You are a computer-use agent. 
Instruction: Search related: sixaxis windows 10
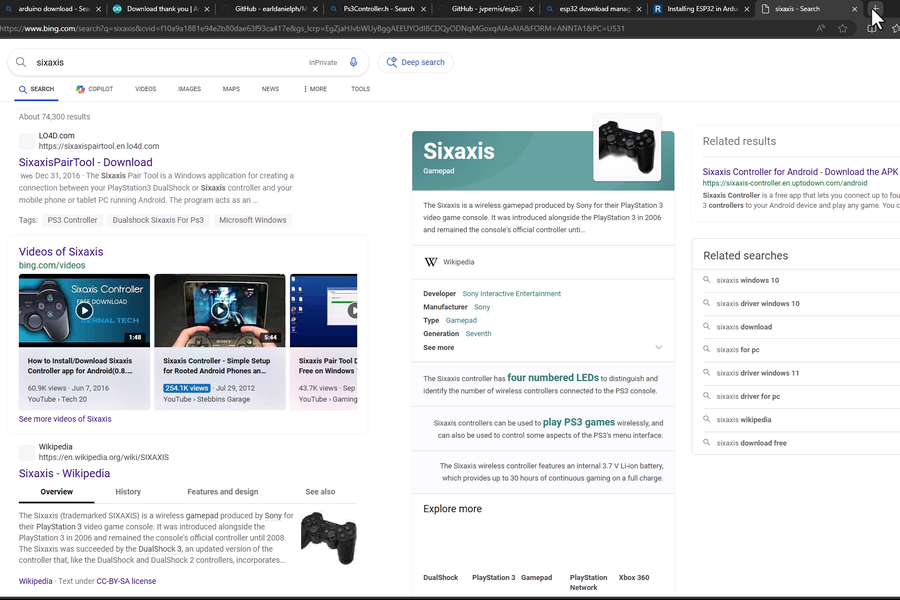[747, 280]
